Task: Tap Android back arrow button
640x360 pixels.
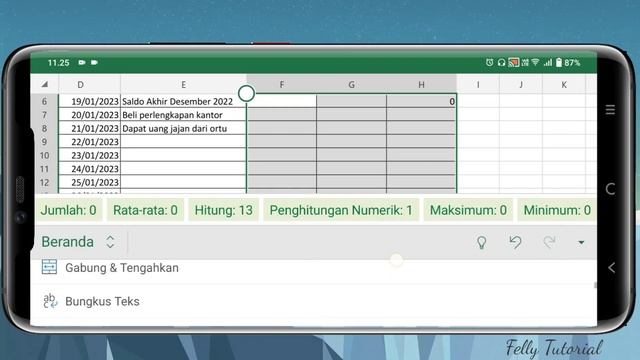Action: tap(611, 268)
